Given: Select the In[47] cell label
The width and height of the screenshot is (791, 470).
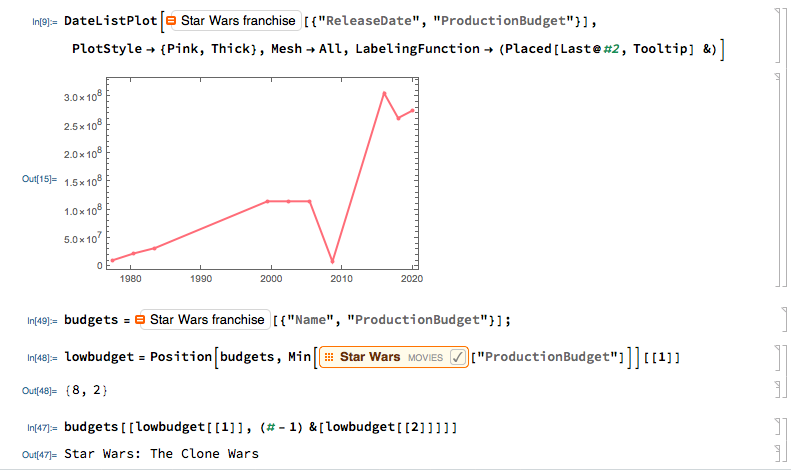Looking at the screenshot, I should tap(42, 428).
